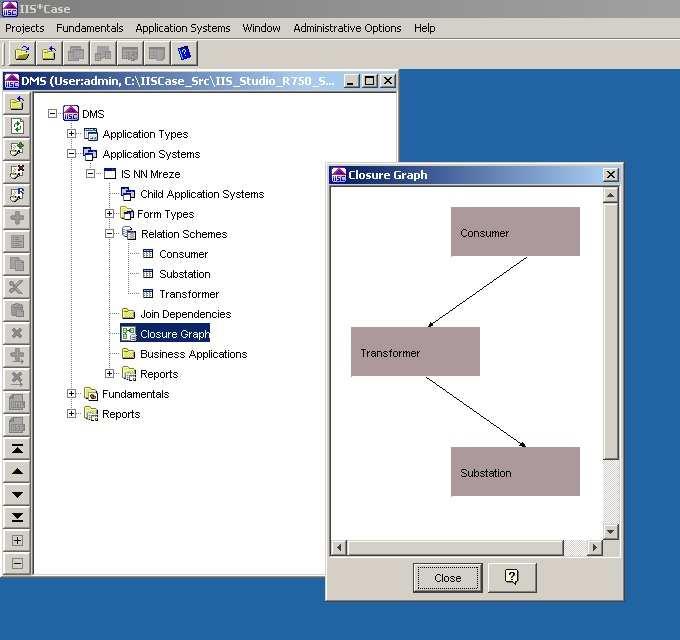
Task: Click the vertical scrollbar thumb in Closure Graph
Action: click(611, 331)
